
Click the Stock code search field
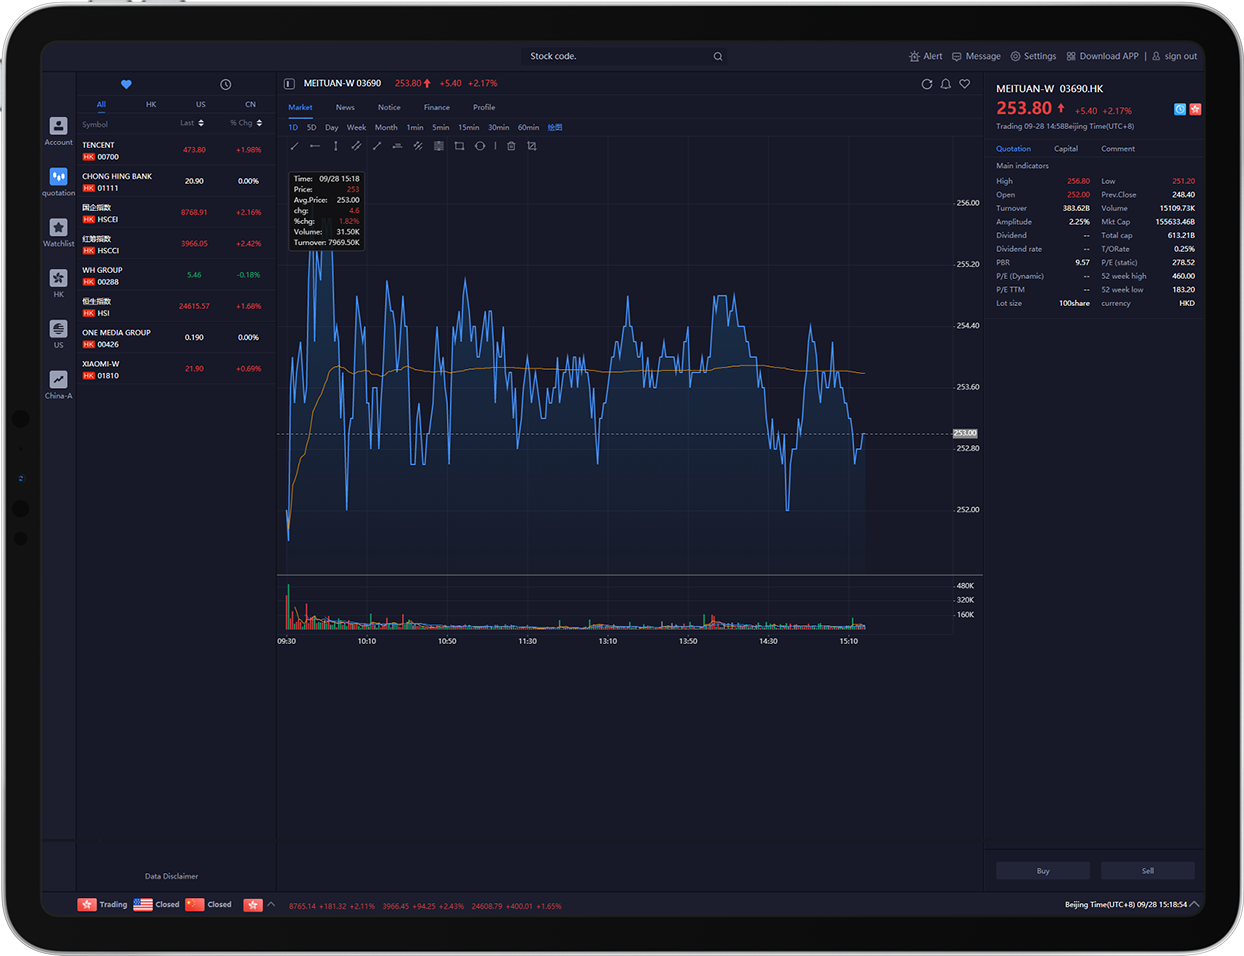tap(615, 57)
